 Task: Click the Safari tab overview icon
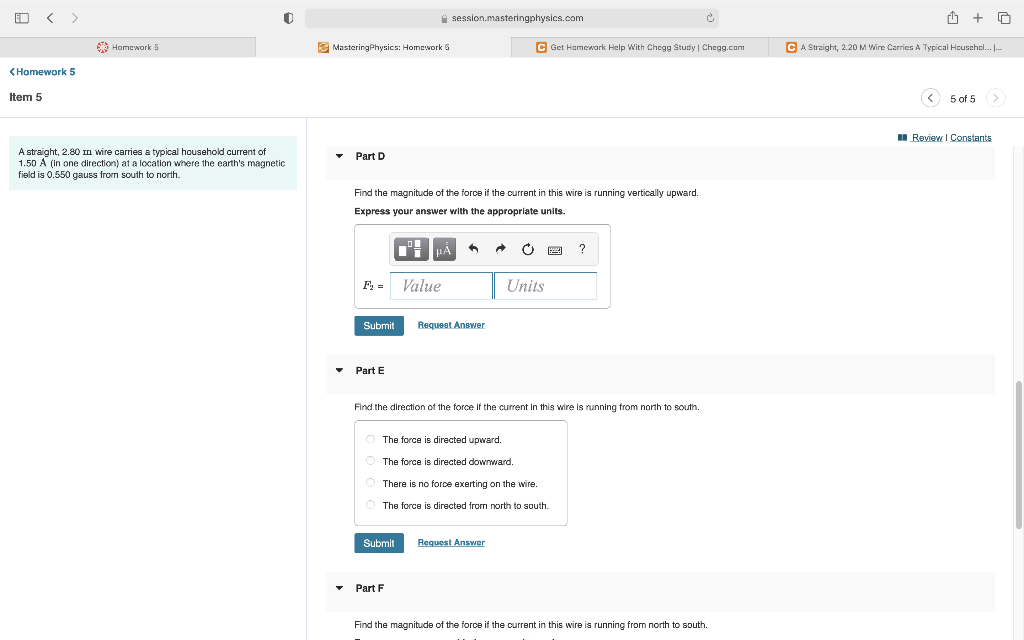(x=1003, y=16)
